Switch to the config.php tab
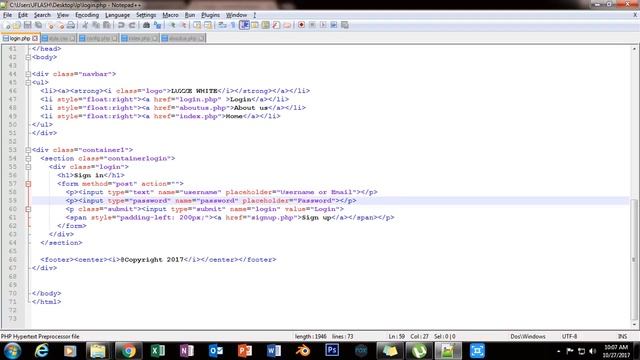 tap(98, 38)
